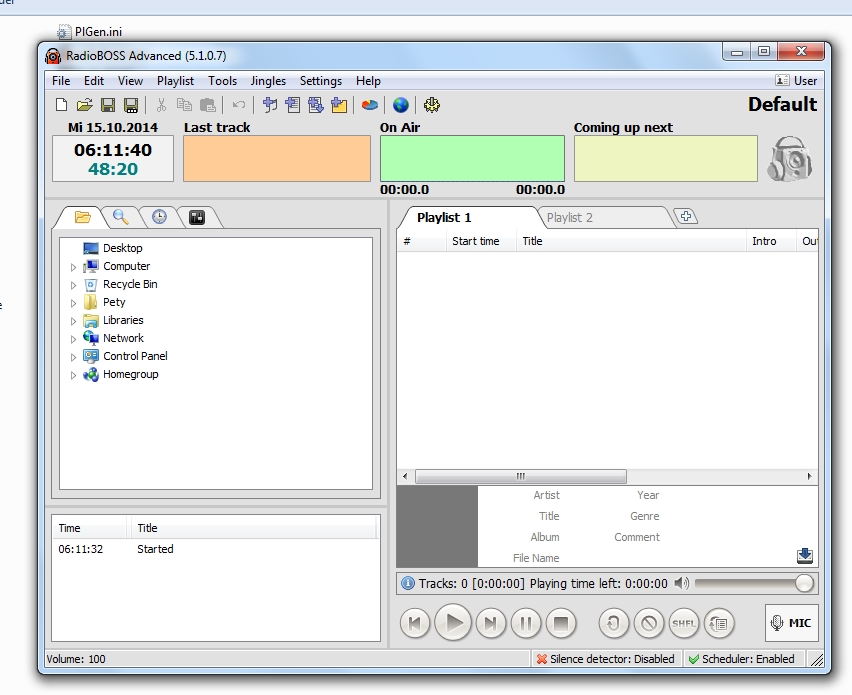Expand the Computer tree node

73,267
